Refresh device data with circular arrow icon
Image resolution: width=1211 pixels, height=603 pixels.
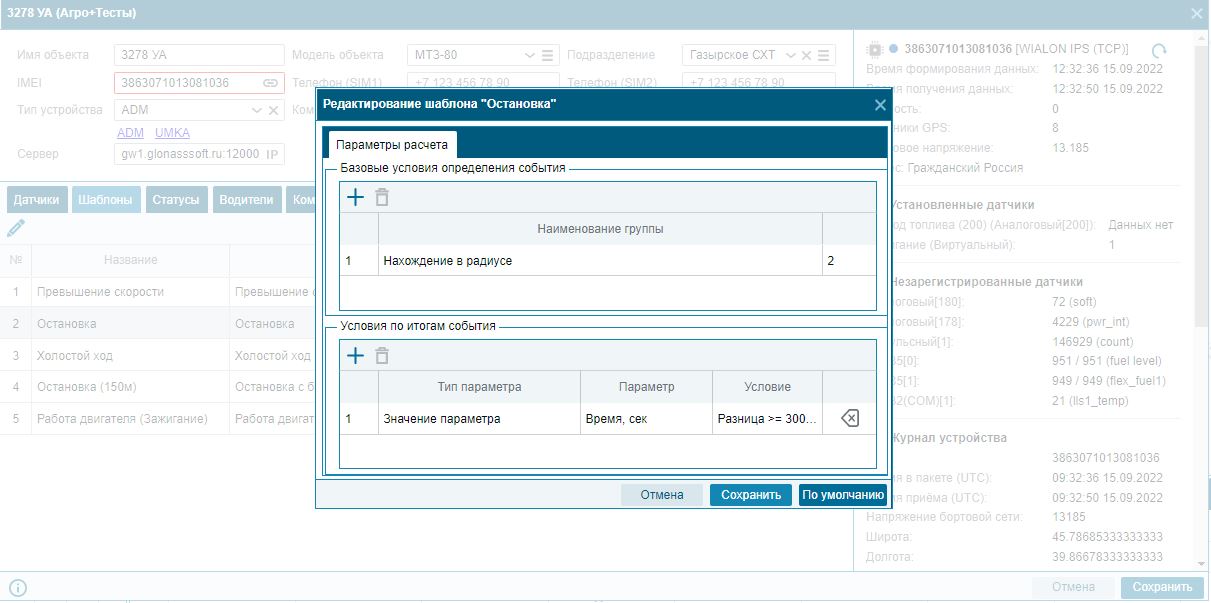click(x=1159, y=49)
